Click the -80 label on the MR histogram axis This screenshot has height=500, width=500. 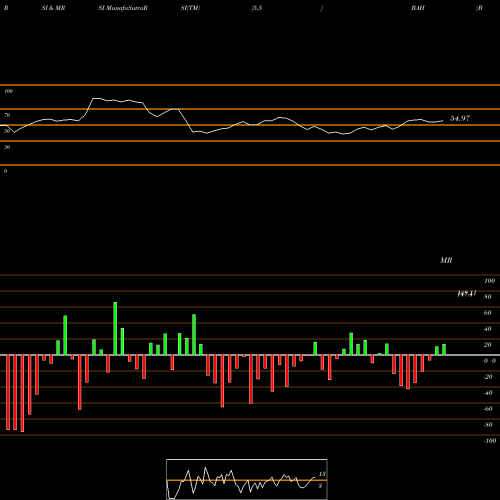tap(488, 425)
